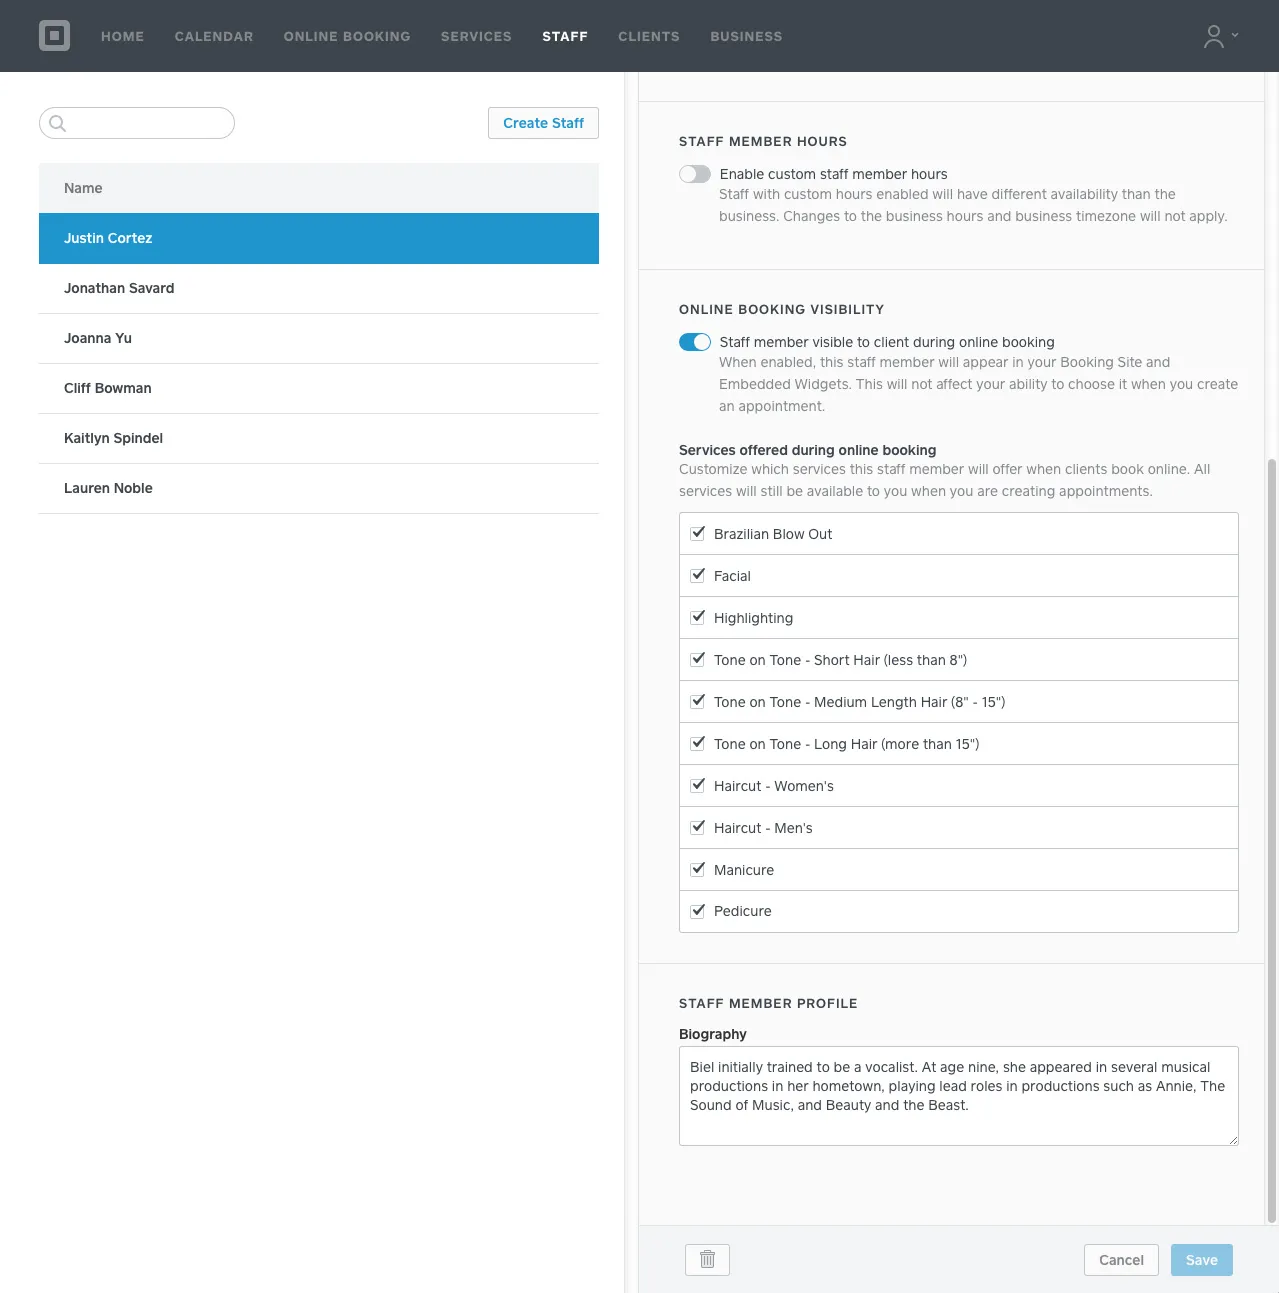The height and width of the screenshot is (1293, 1279).
Task: Uncheck the Facial service checkbox
Action: tap(698, 576)
